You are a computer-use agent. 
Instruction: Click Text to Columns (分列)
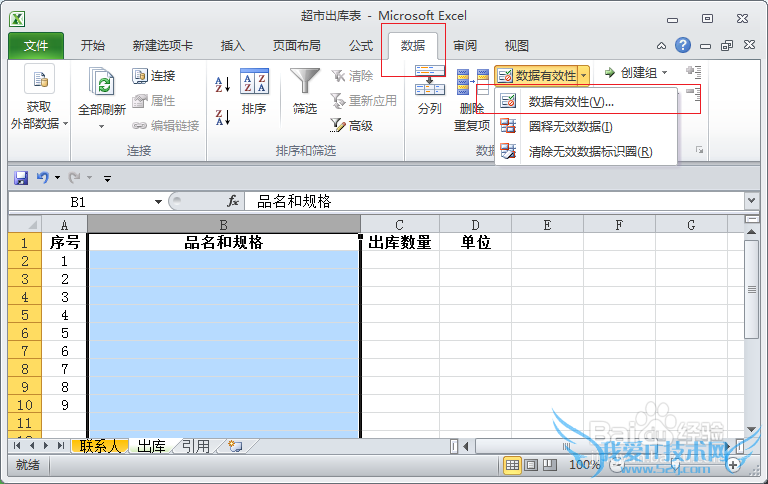tap(430, 91)
